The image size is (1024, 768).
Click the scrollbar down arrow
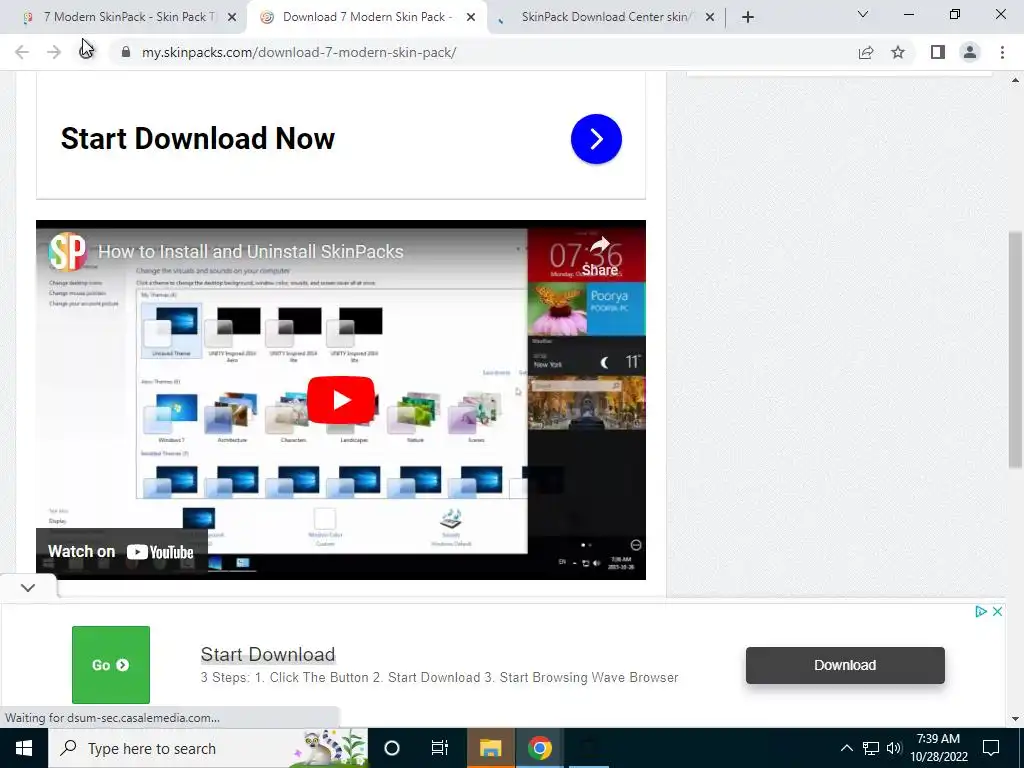(x=1015, y=719)
